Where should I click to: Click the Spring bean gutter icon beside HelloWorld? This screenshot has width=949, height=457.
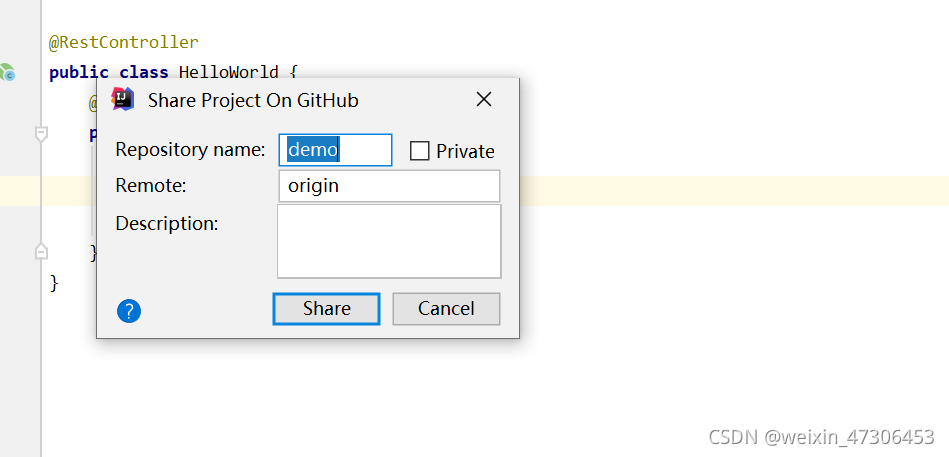coord(7,72)
